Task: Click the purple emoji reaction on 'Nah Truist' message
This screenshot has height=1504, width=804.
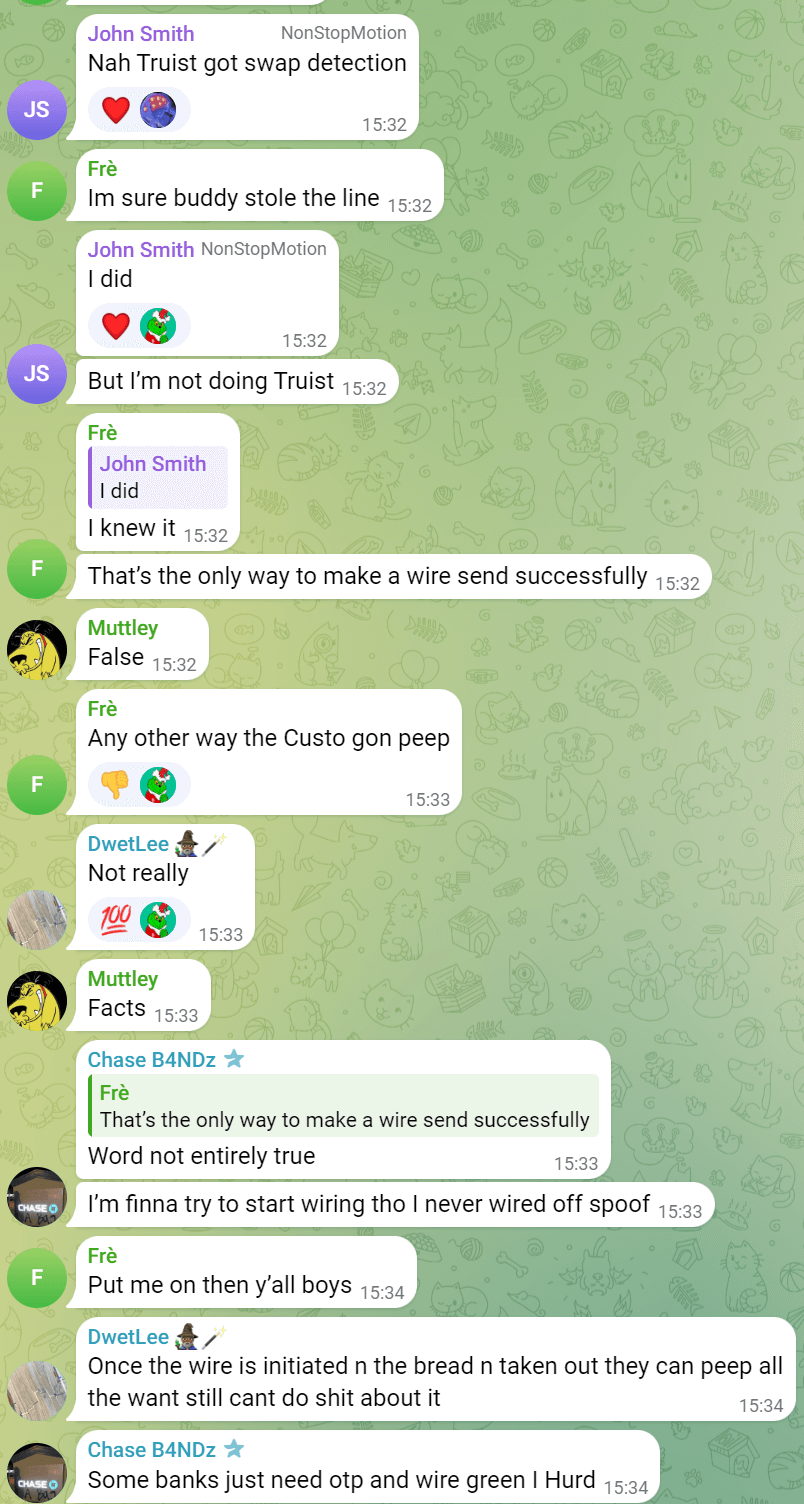Action: click(158, 108)
